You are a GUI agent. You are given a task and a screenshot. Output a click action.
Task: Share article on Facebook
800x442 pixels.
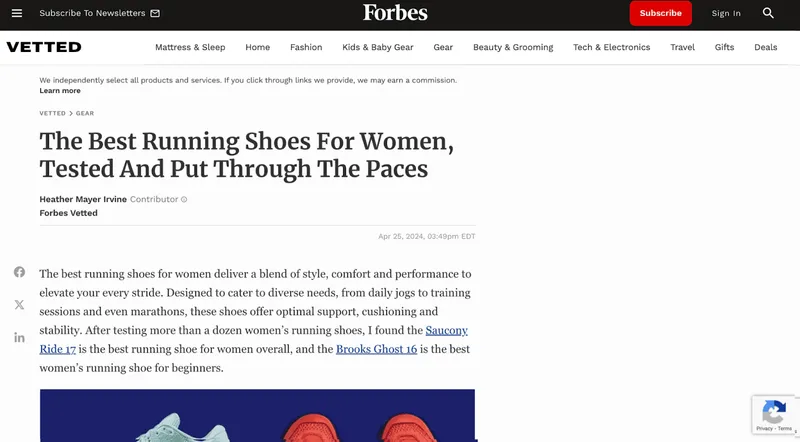pyautogui.click(x=19, y=272)
